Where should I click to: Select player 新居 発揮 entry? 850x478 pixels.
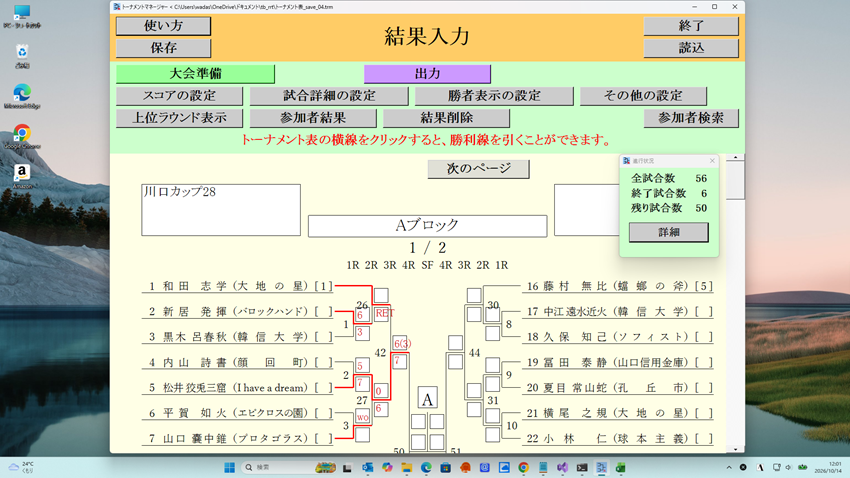point(238,311)
